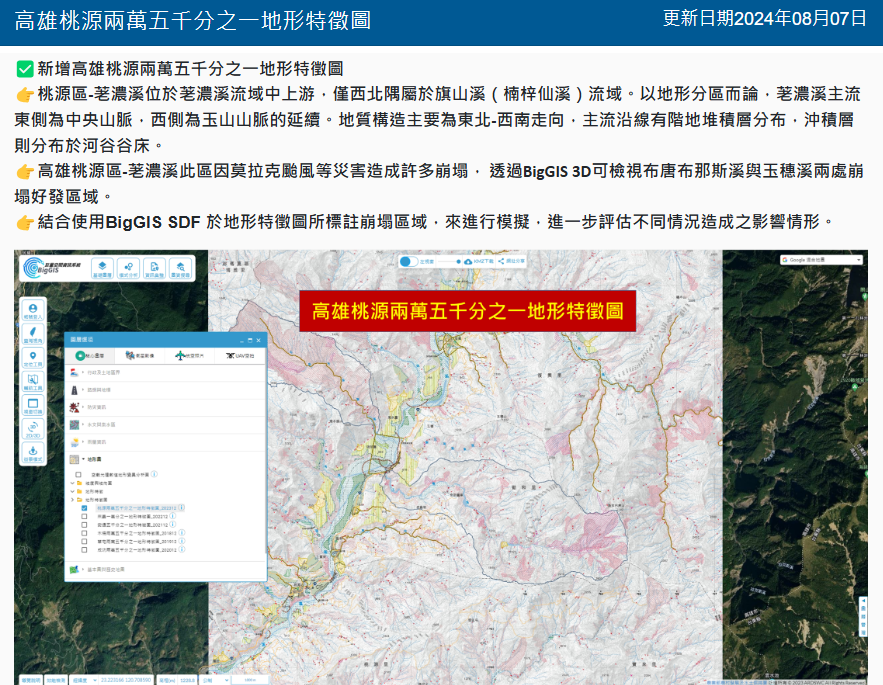Open the Google basemap dropdown
Screen dimensions: 883x685
point(822,260)
